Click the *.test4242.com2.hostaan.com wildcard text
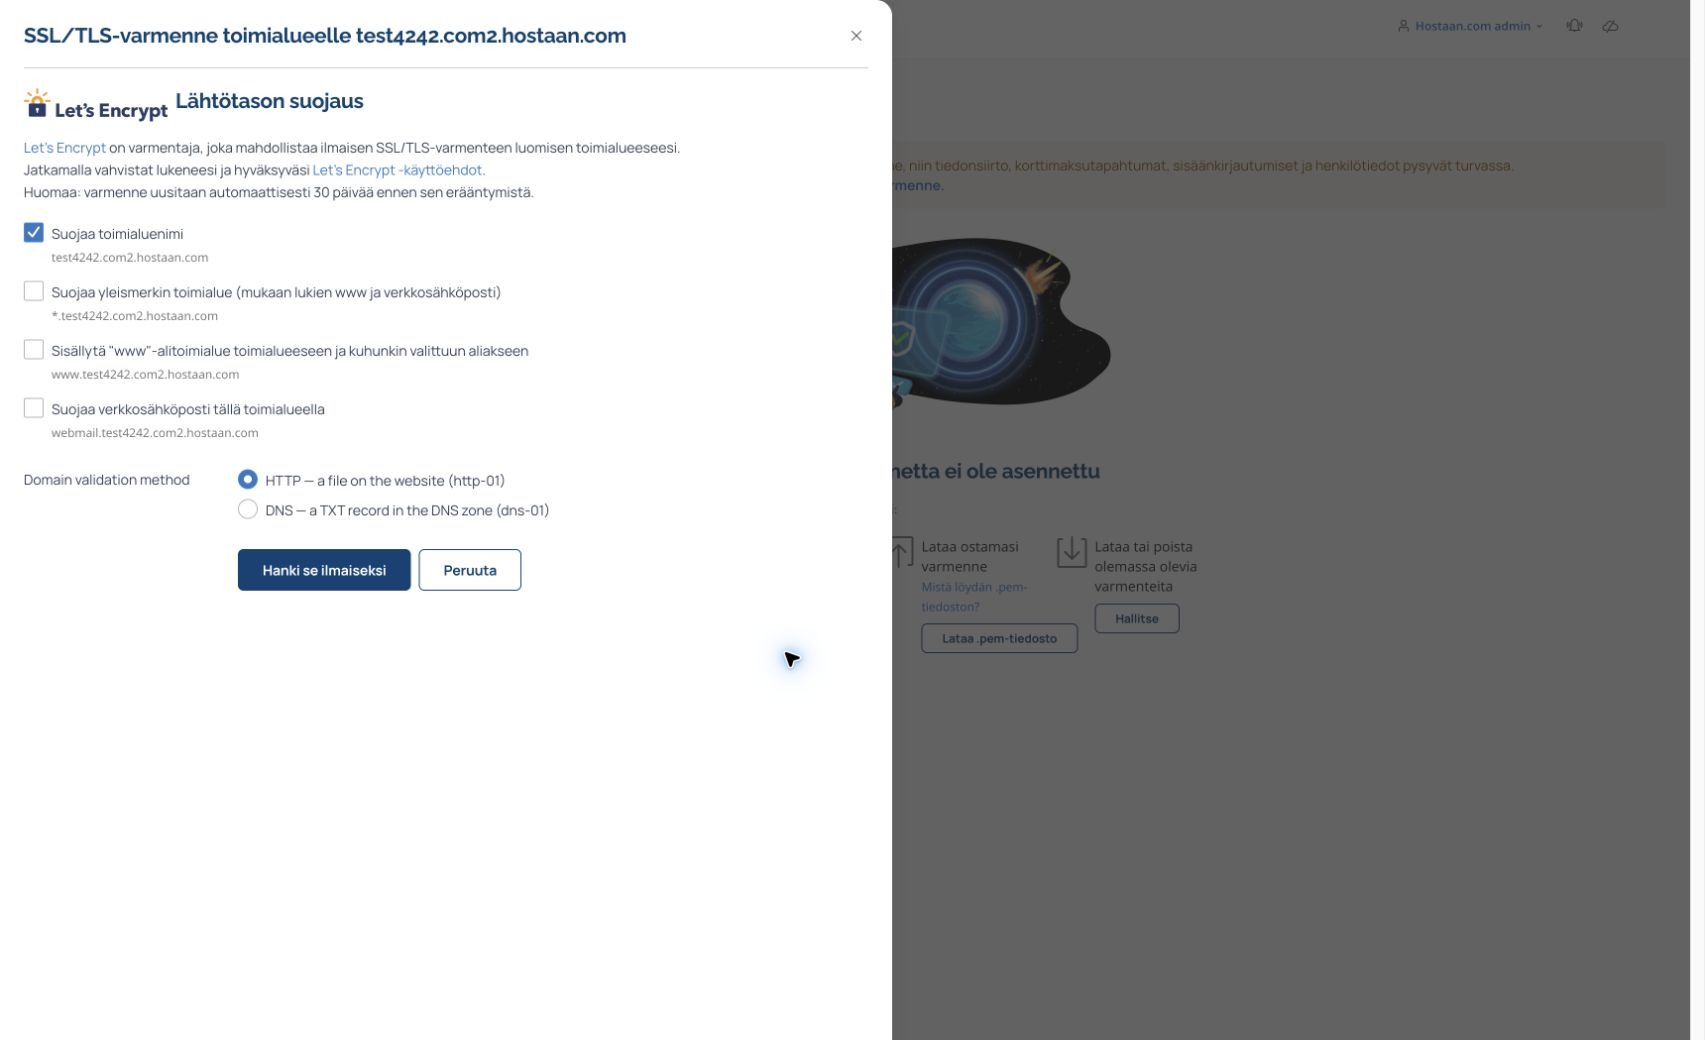Viewport: 1705px width, 1040px height. pyautogui.click(x=135, y=316)
